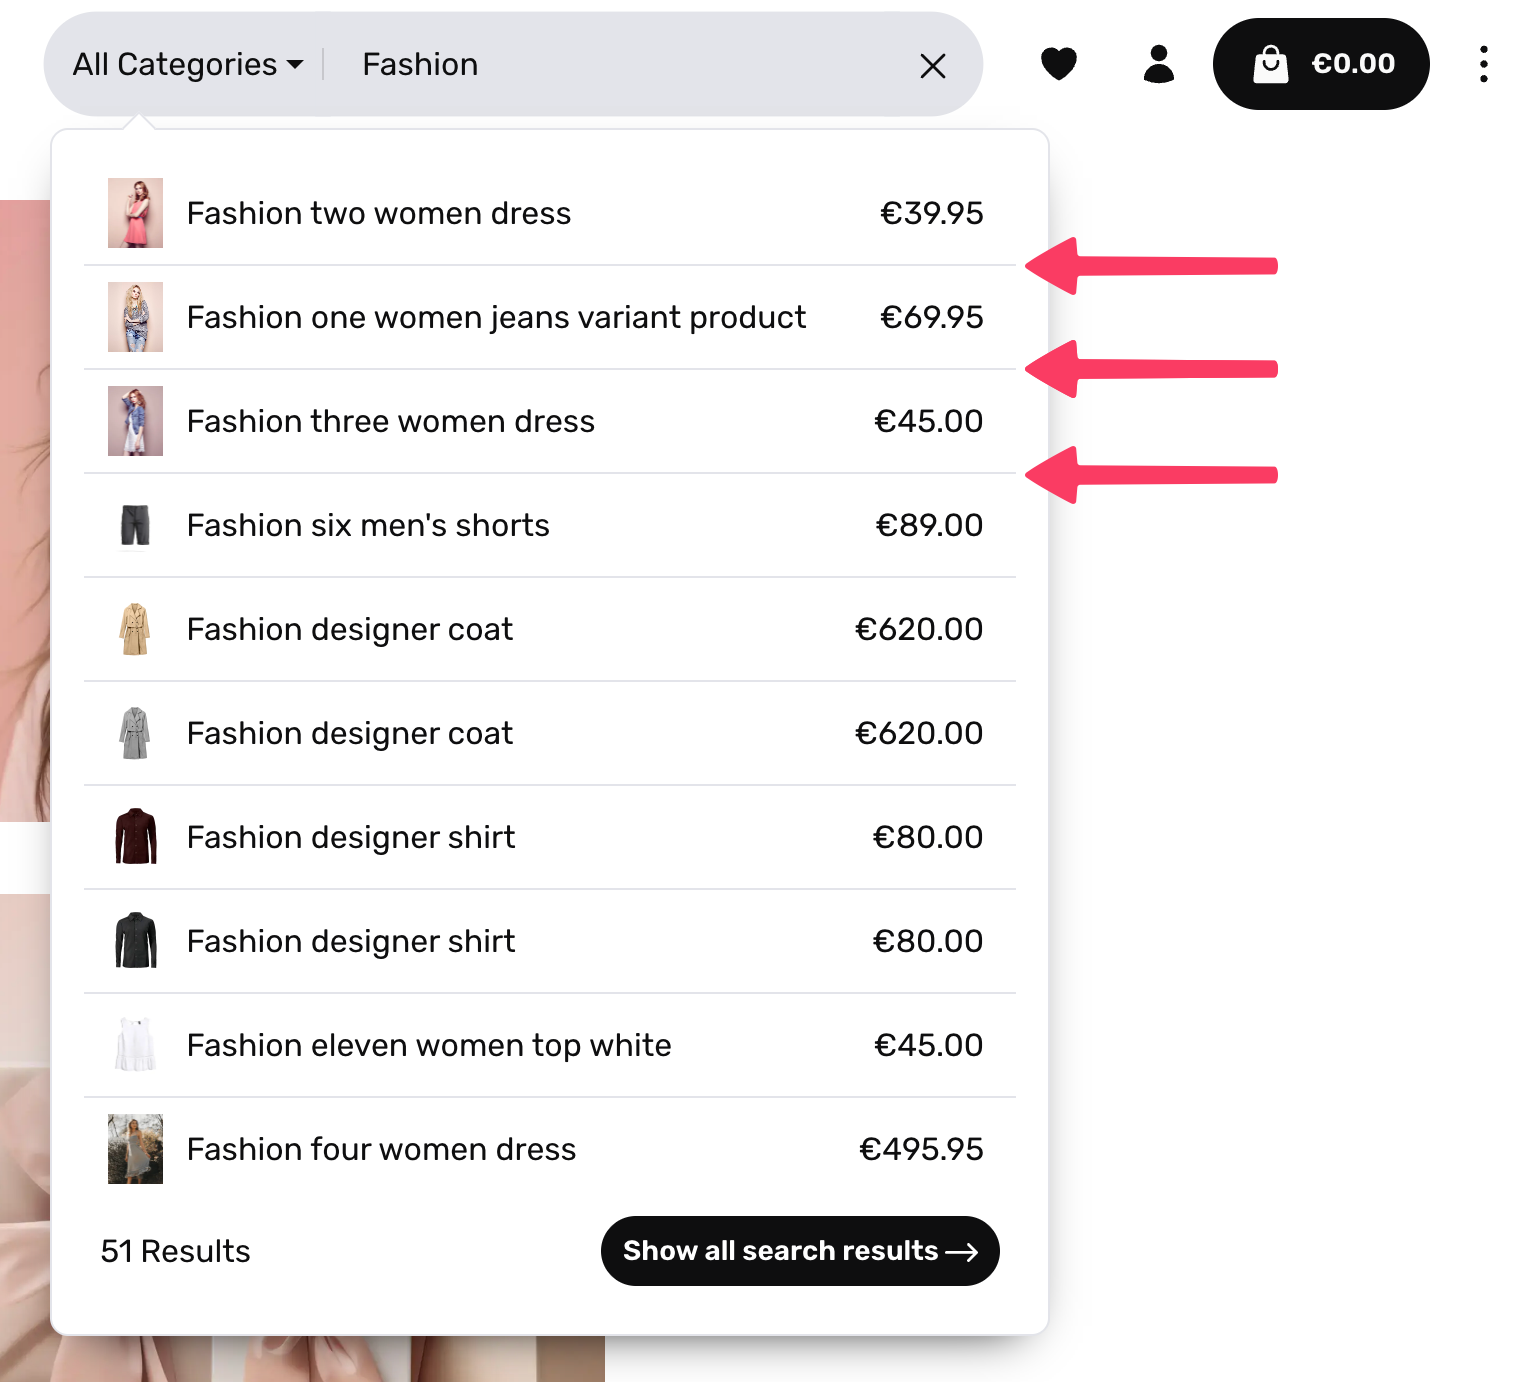The image size is (1530, 1382).
Task: Open the shopping cart showing €0.00
Action: click(x=1320, y=64)
